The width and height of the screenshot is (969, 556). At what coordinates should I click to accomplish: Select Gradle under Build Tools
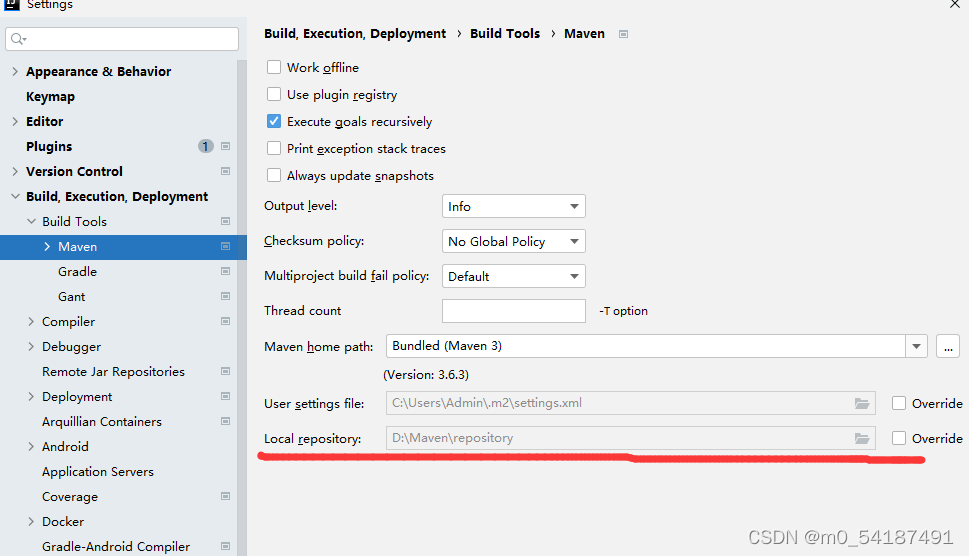coord(77,271)
